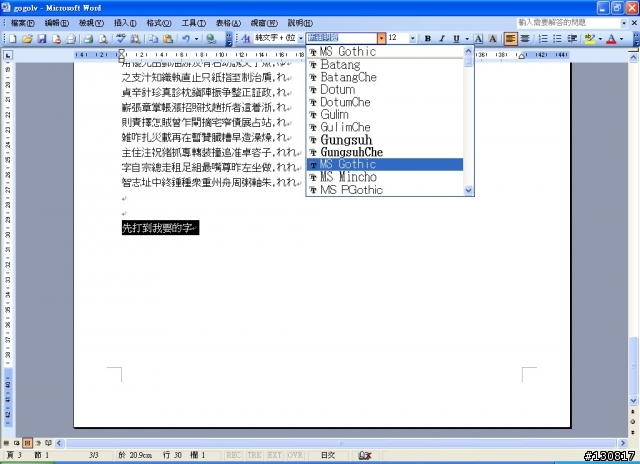
Task: Toggle TRK track changes in the status bar
Action: (254, 455)
